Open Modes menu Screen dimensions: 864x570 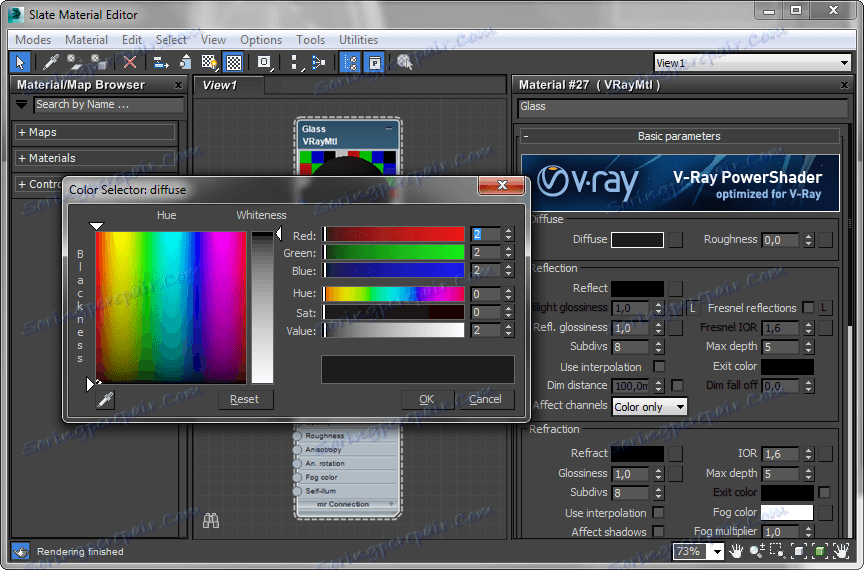(33, 40)
